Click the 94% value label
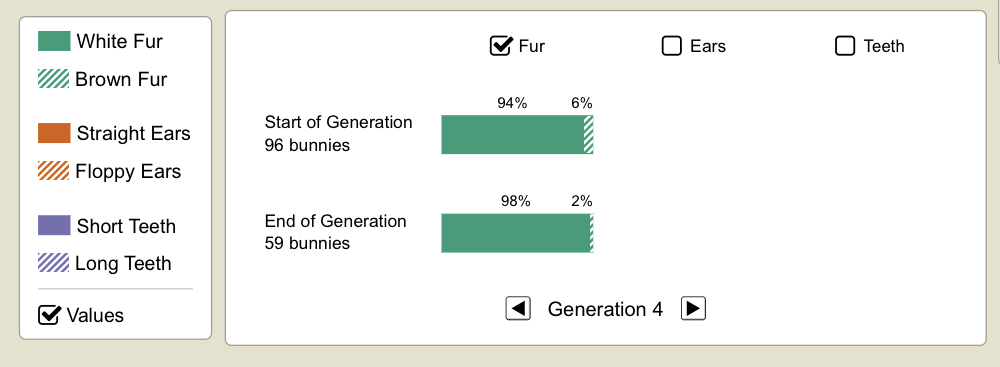The image size is (1000, 367). (x=512, y=103)
